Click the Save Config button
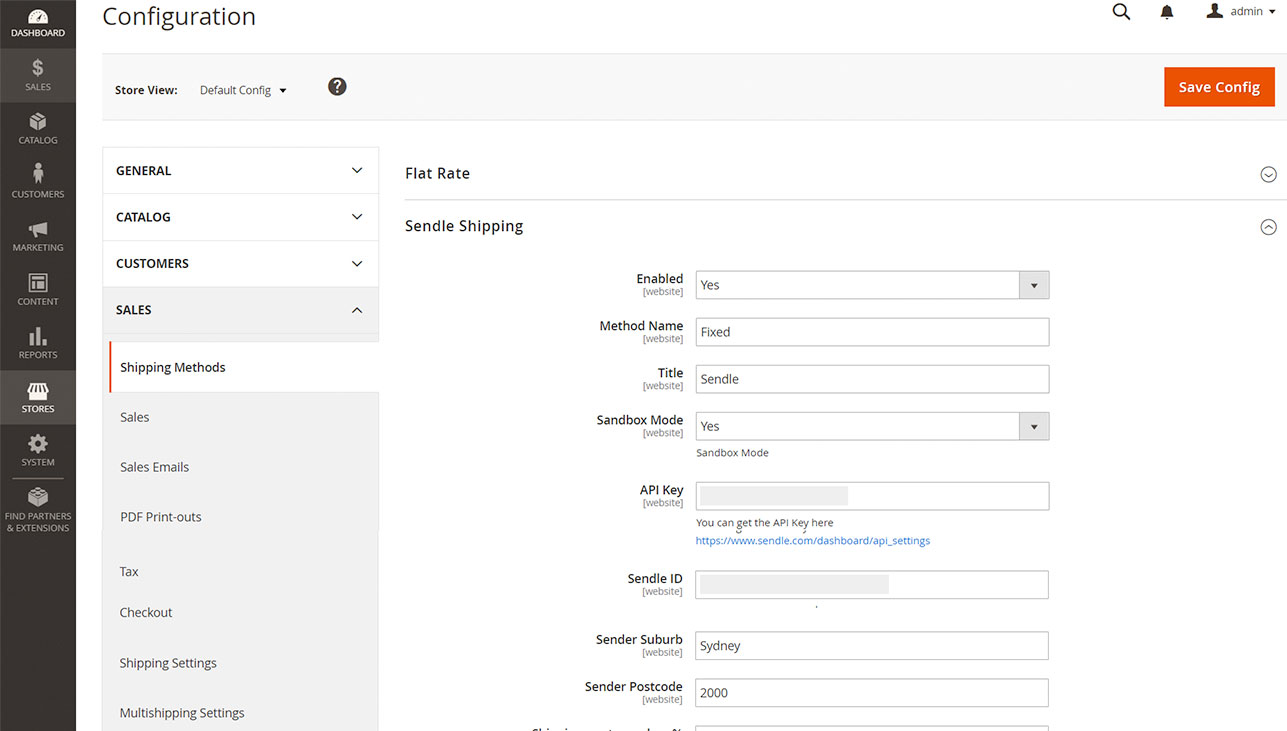 [1219, 87]
